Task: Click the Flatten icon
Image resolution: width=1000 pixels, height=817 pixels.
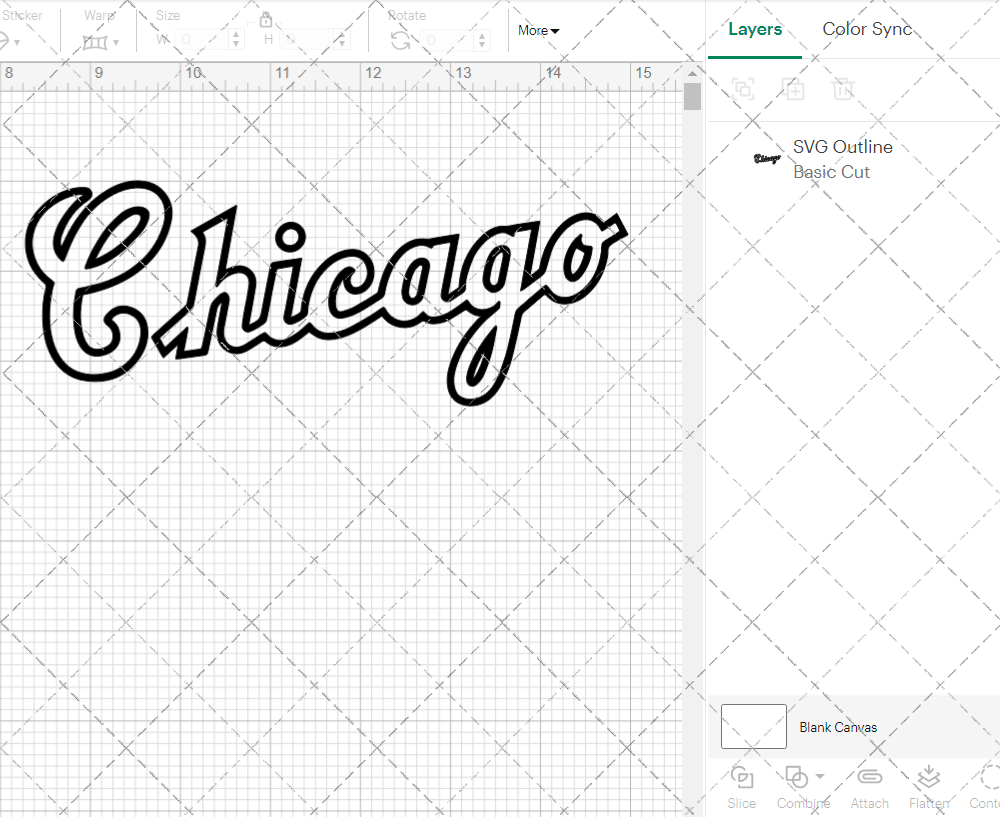Action: click(929, 777)
